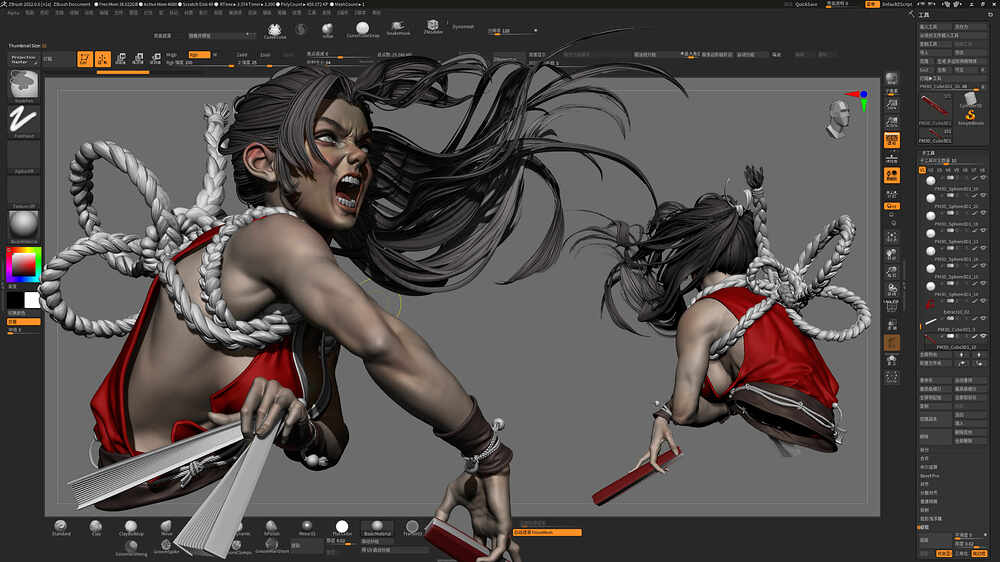
Task: Switch to subtool visibility set V8
Action: click(983, 170)
